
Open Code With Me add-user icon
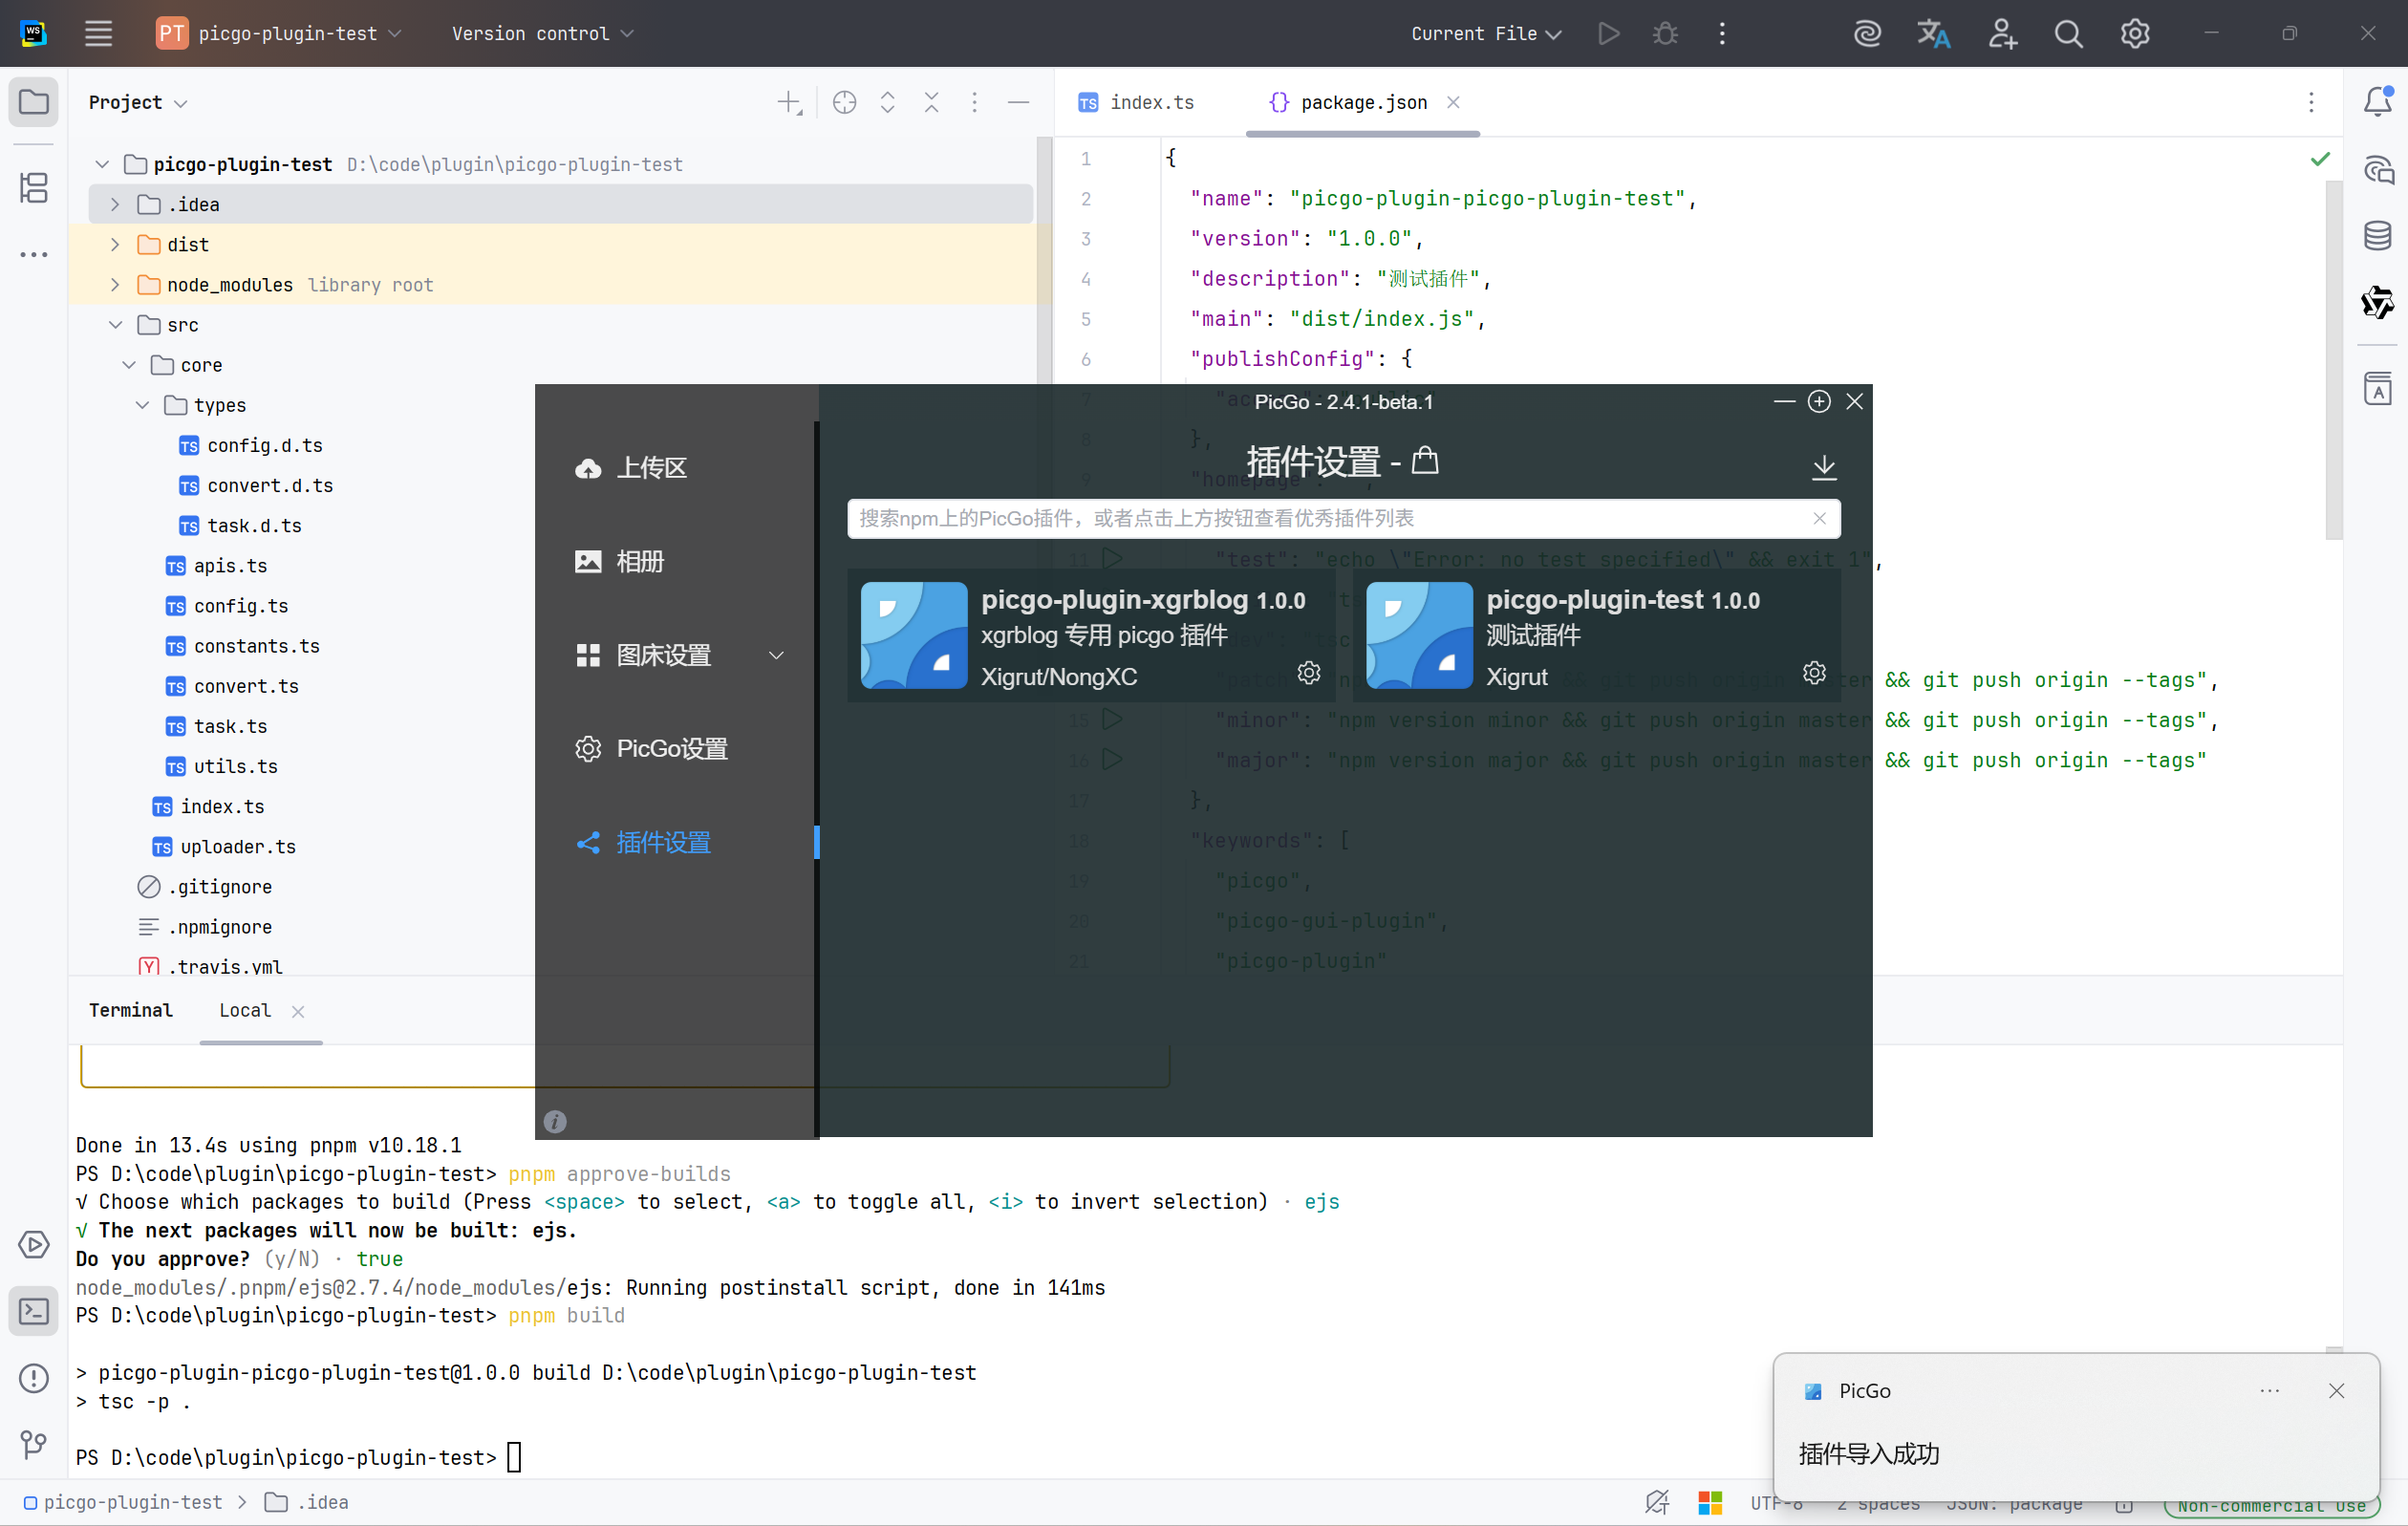tap(2002, 33)
